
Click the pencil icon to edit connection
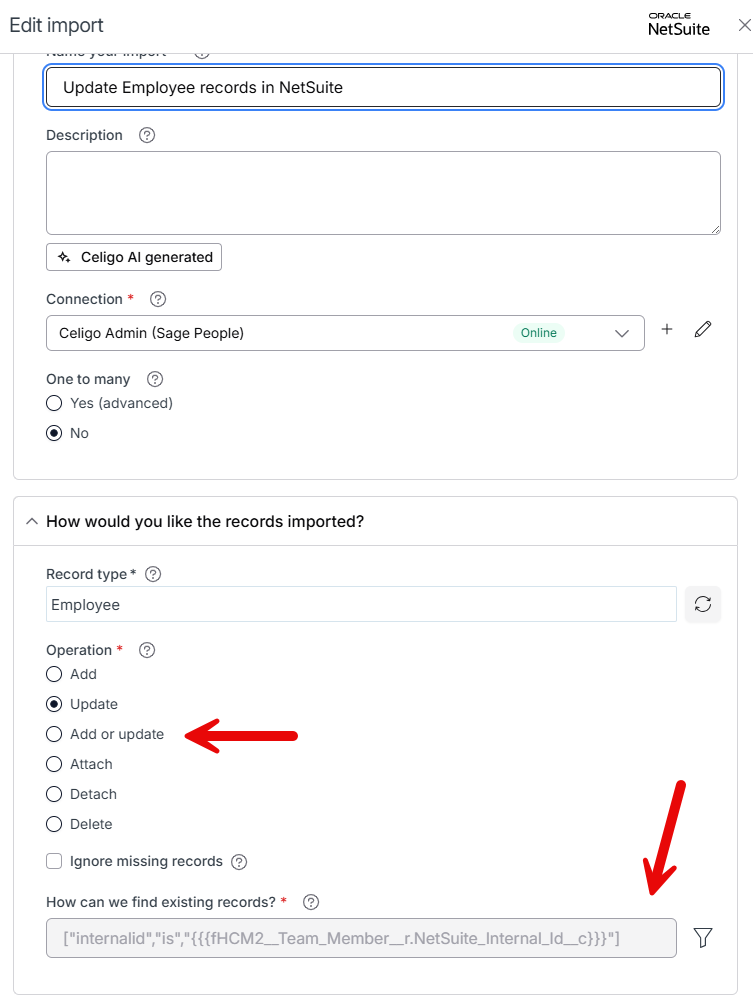[x=703, y=329]
